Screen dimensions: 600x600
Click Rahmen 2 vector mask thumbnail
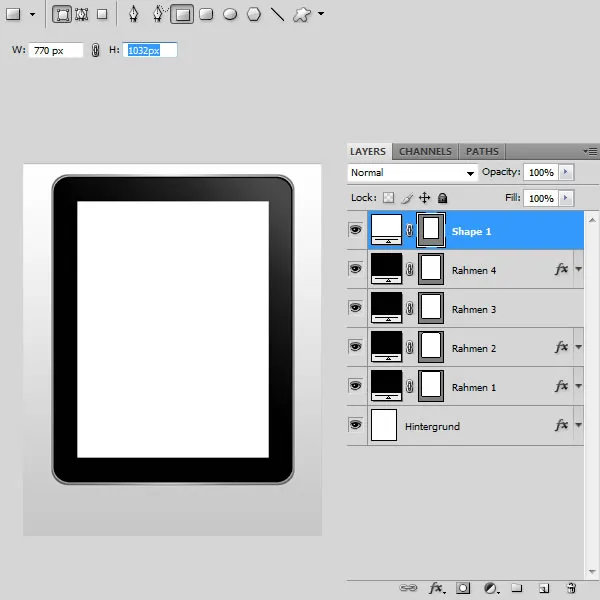point(431,347)
